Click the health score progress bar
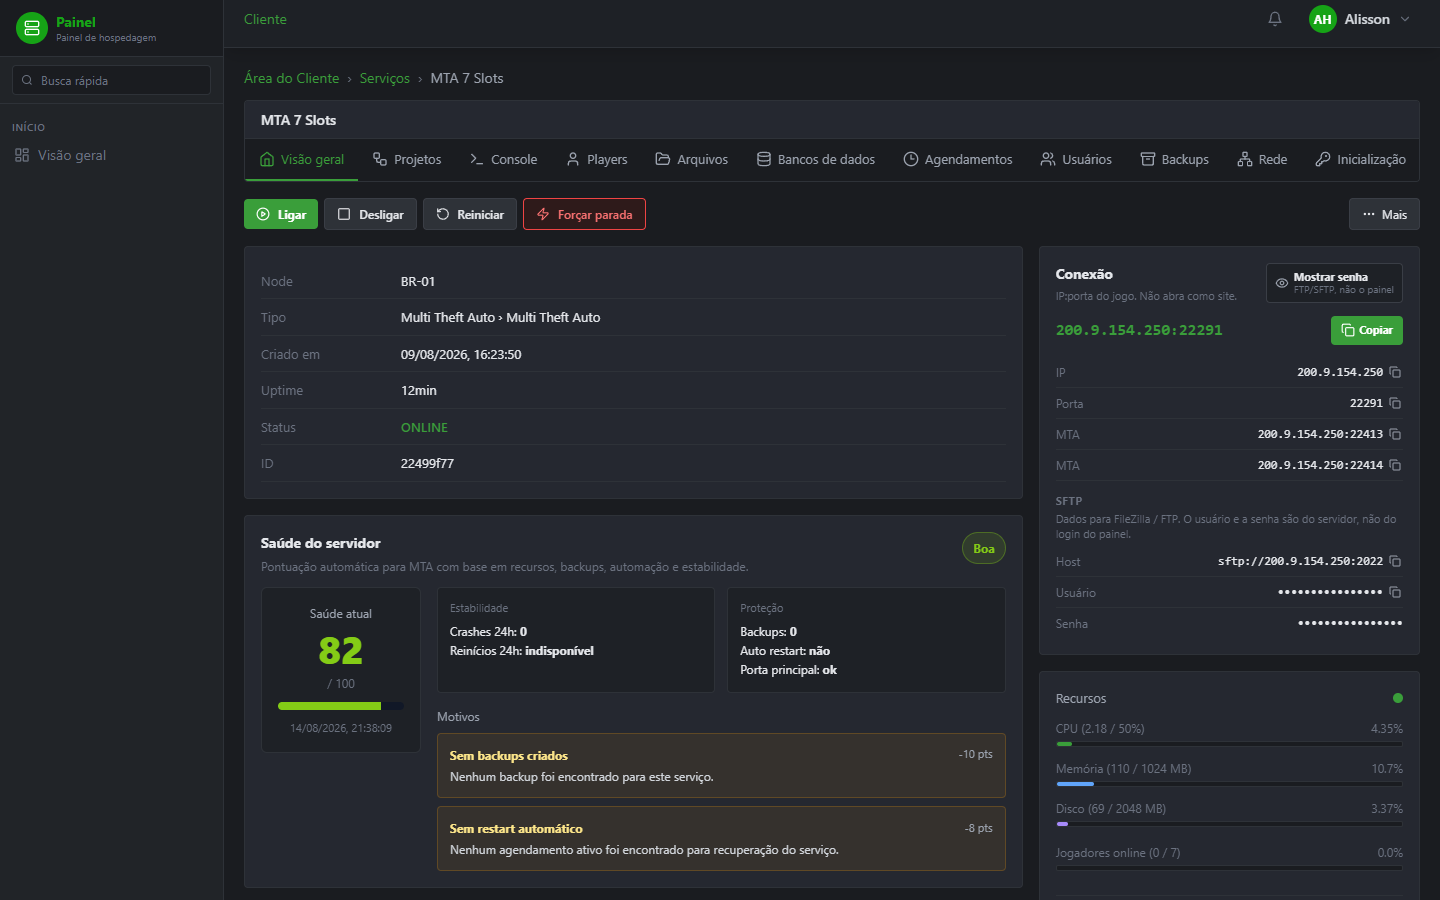 (x=341, y=706)
